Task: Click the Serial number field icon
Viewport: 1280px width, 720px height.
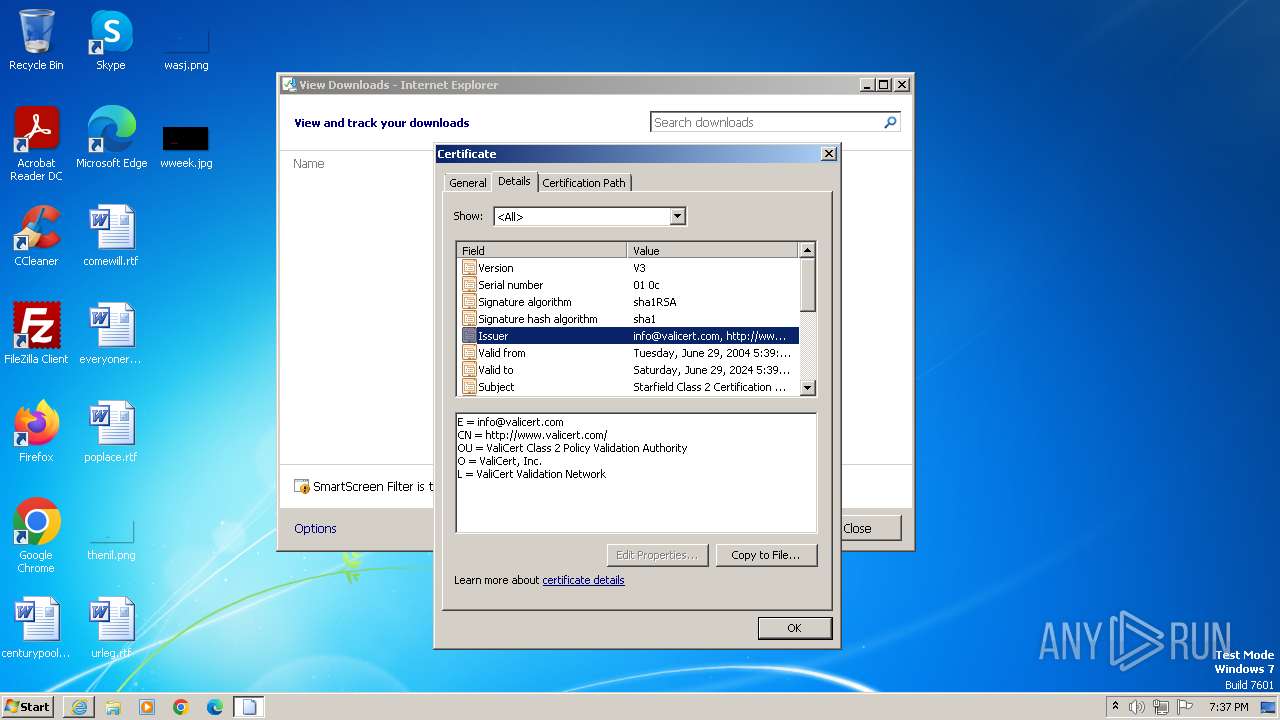Action: (x=469, y=285)
